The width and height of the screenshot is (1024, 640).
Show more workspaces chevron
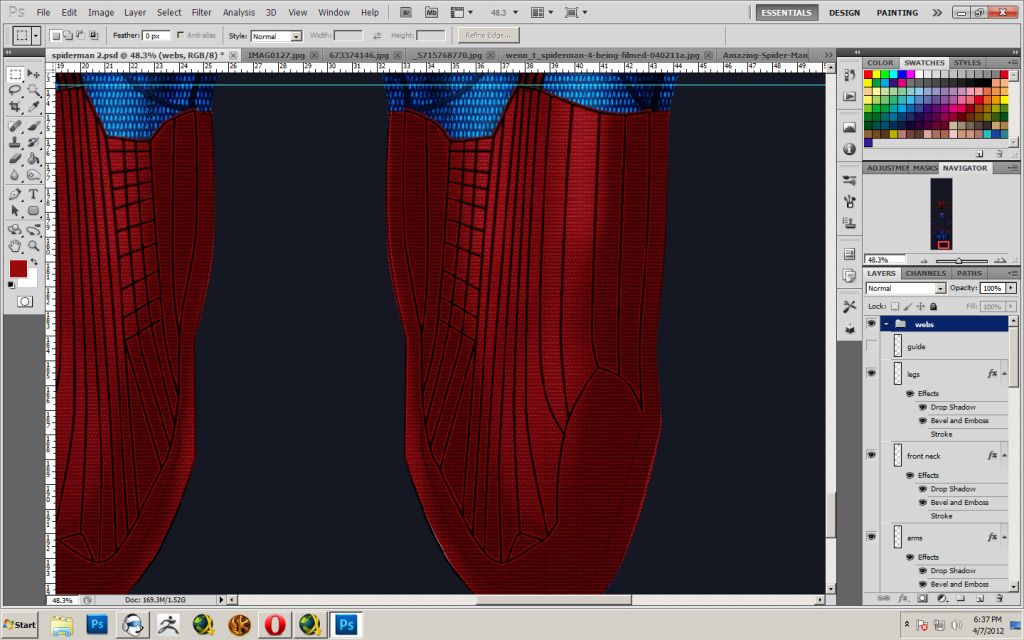point(937,12)
